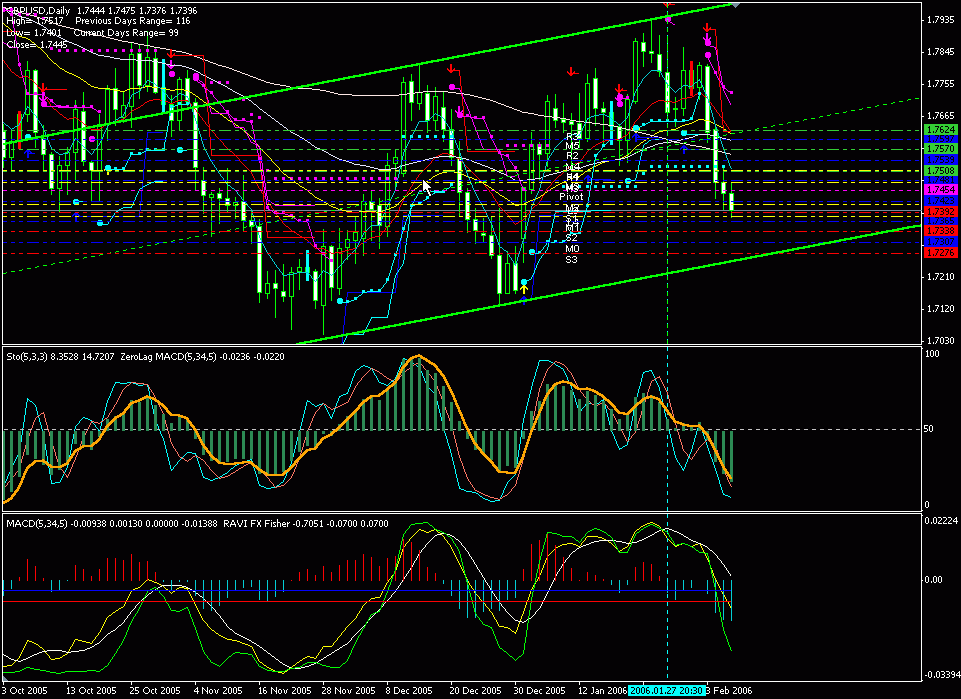Click the 1.7624 green price level tag
Viewport: 961px width, 699px height.
point(938,130)
